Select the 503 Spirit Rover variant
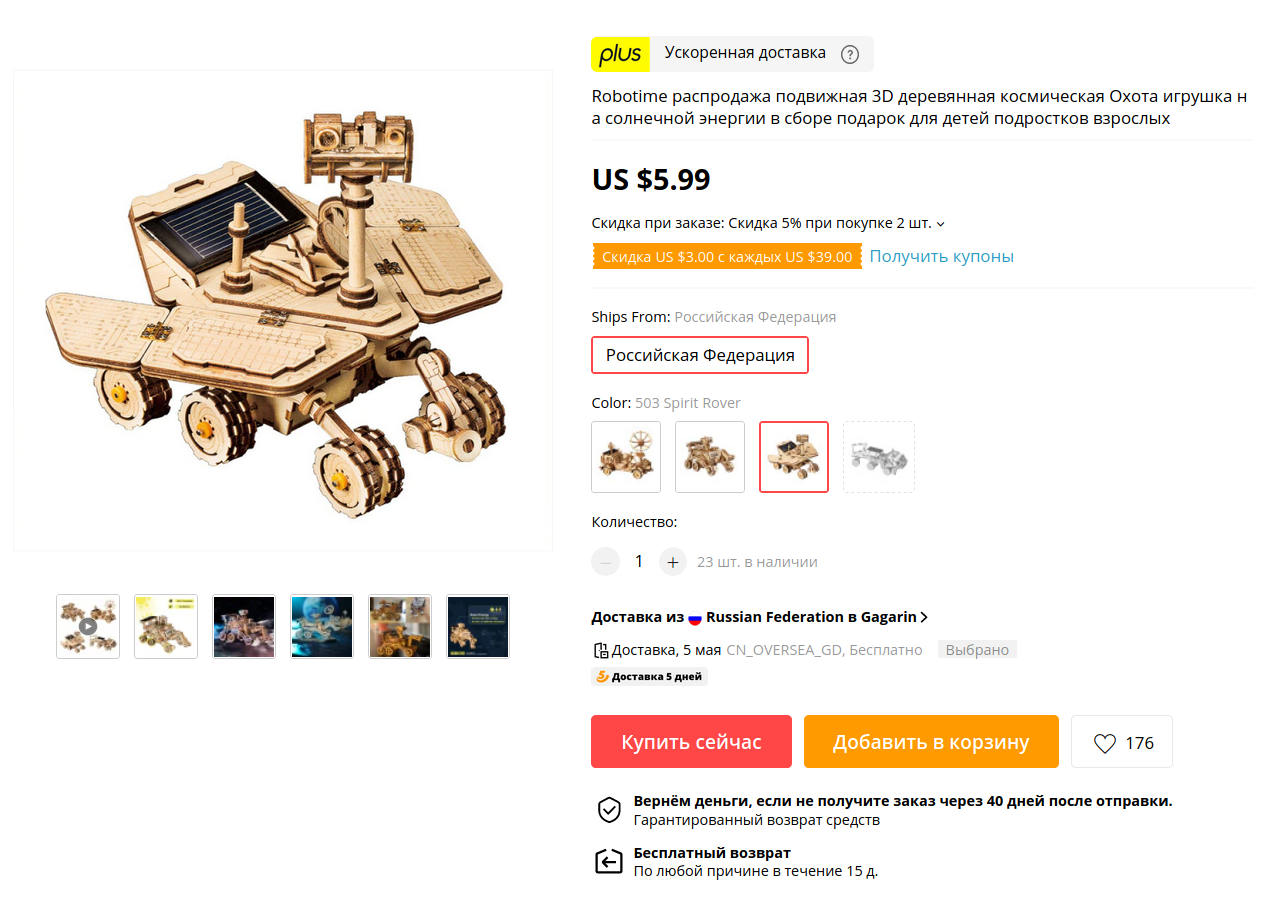Viewport: 1278px width, 918px height. [794, 457]
